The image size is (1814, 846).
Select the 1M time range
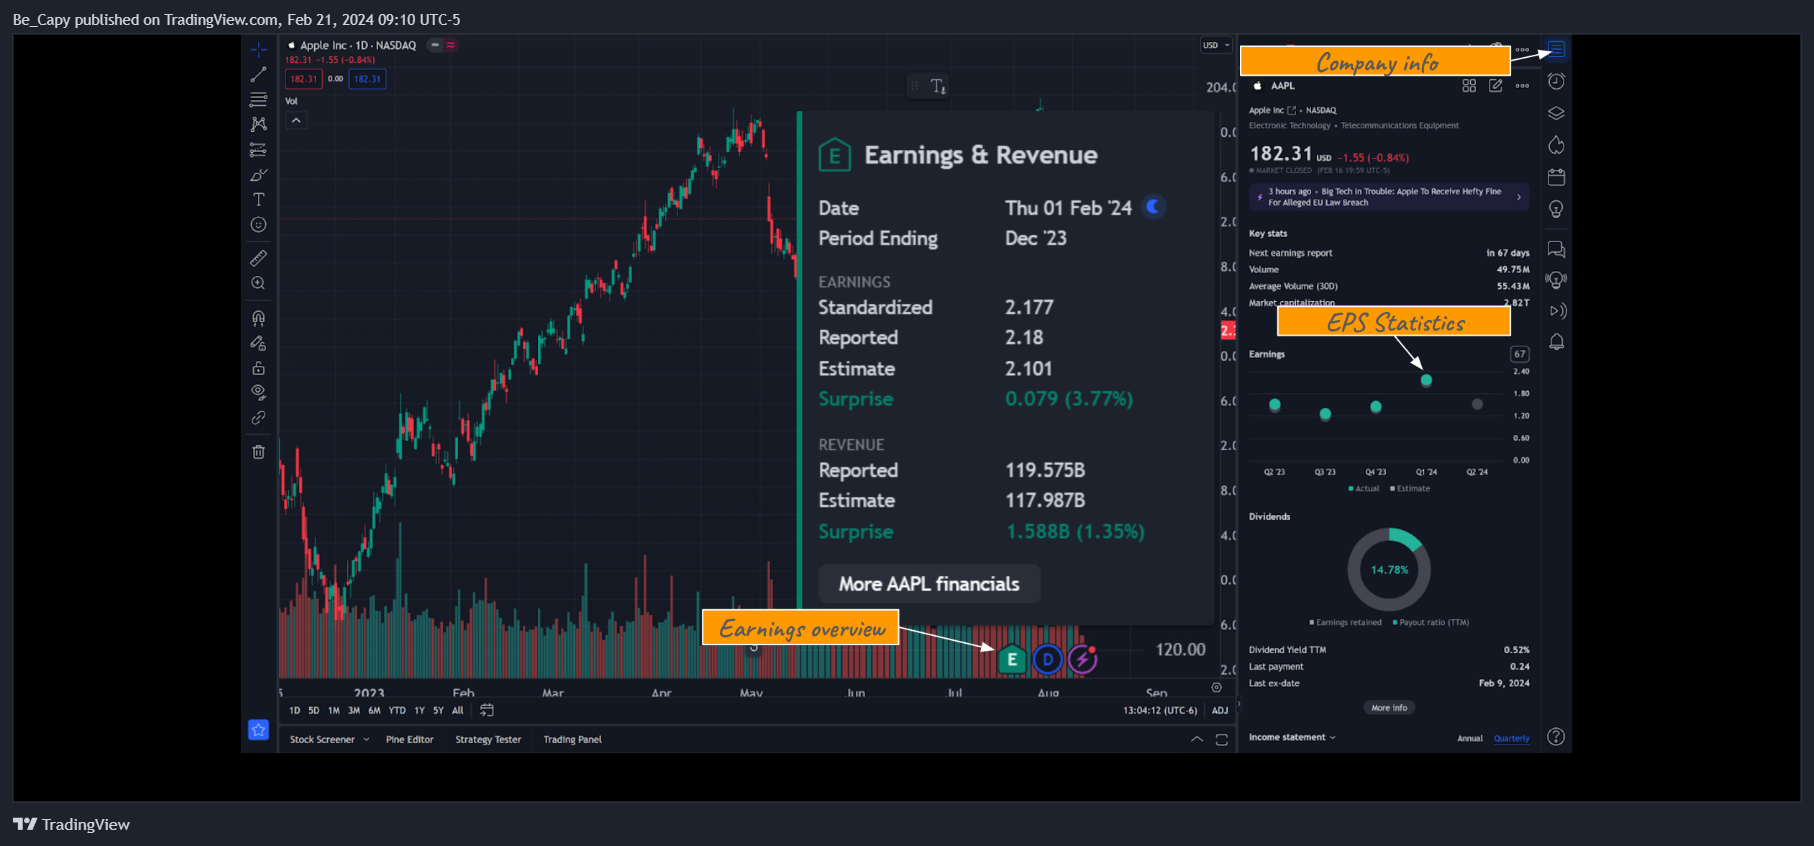pos(334,711)
